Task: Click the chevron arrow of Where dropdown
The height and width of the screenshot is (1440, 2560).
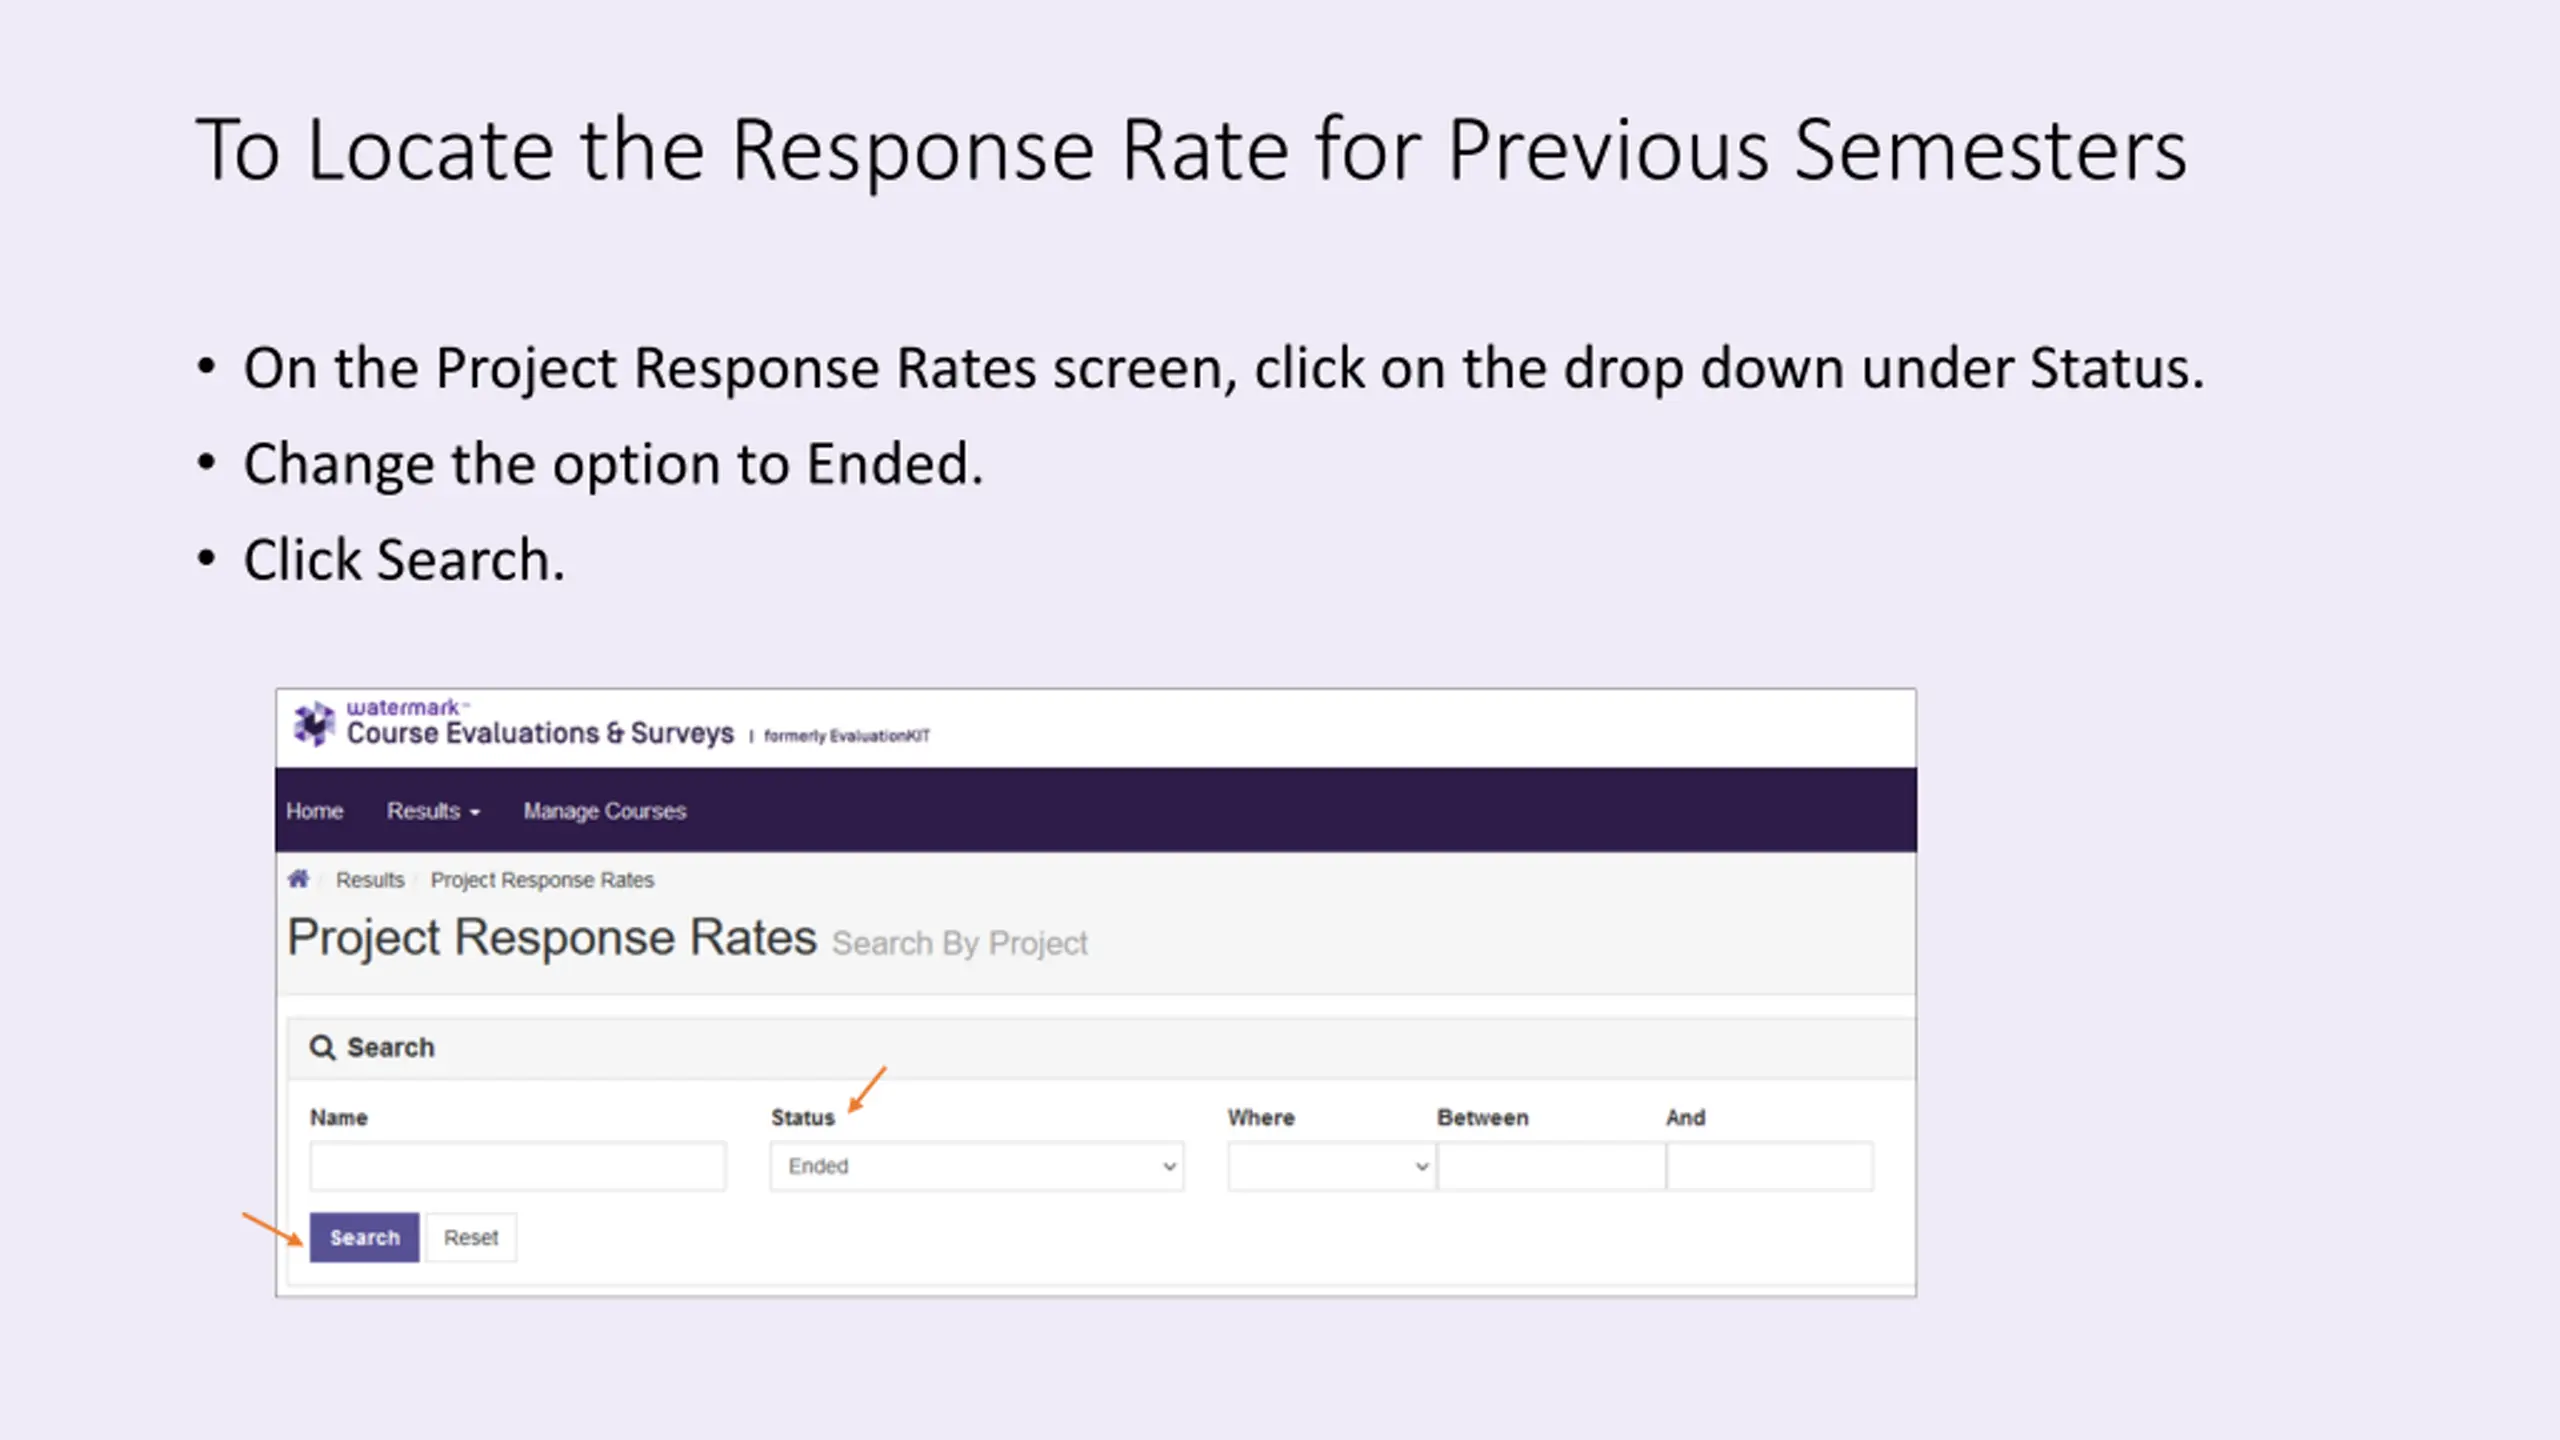Action: (x=1422, y=1167)
